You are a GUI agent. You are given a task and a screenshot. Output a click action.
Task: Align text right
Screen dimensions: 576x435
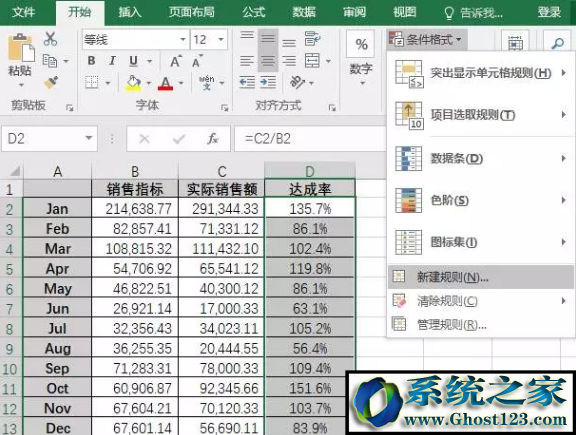click(x=289, y=61)
